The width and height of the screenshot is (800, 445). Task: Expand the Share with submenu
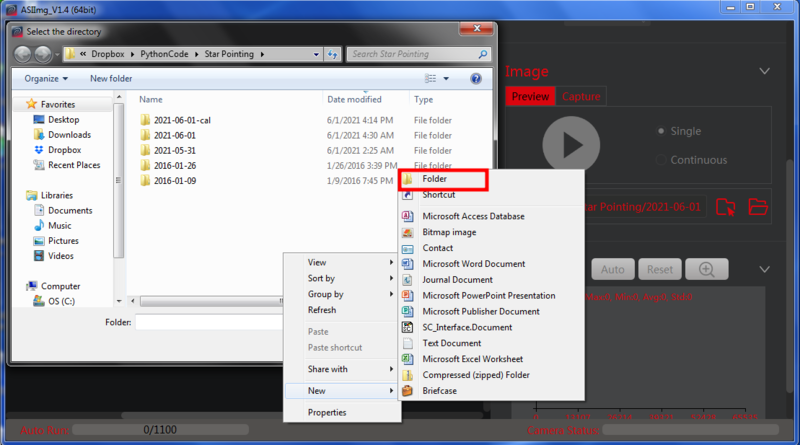click(342, 369)
